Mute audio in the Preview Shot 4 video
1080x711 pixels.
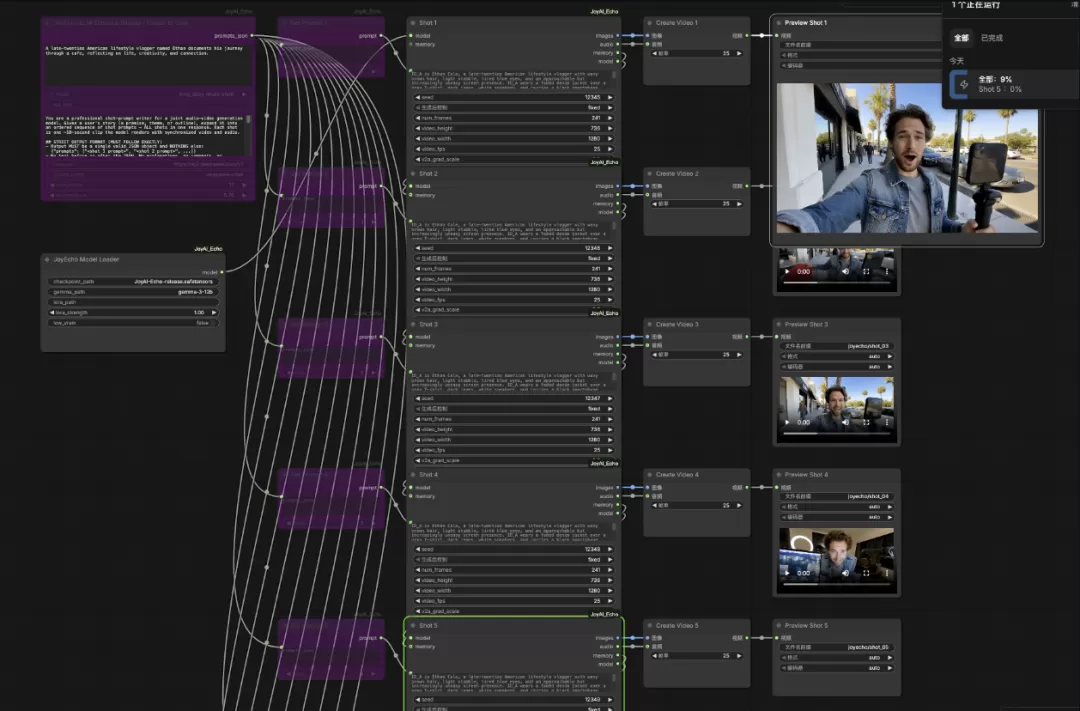tap(845, 573)
